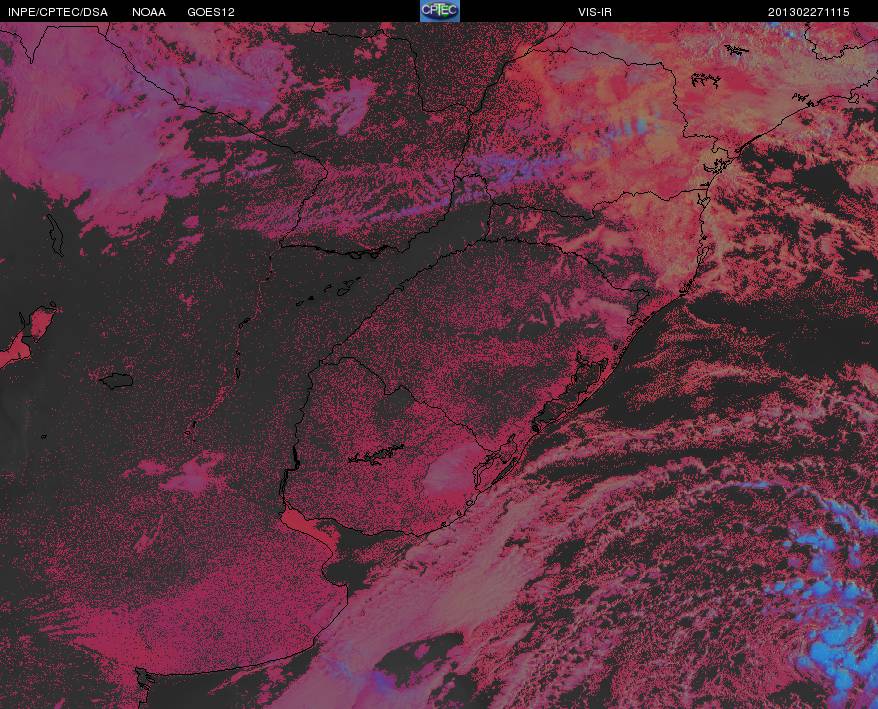The height and width of the screenshot is (709, 878).
Task: Click the CPTEC logo in the header
Action: [440, 11]
